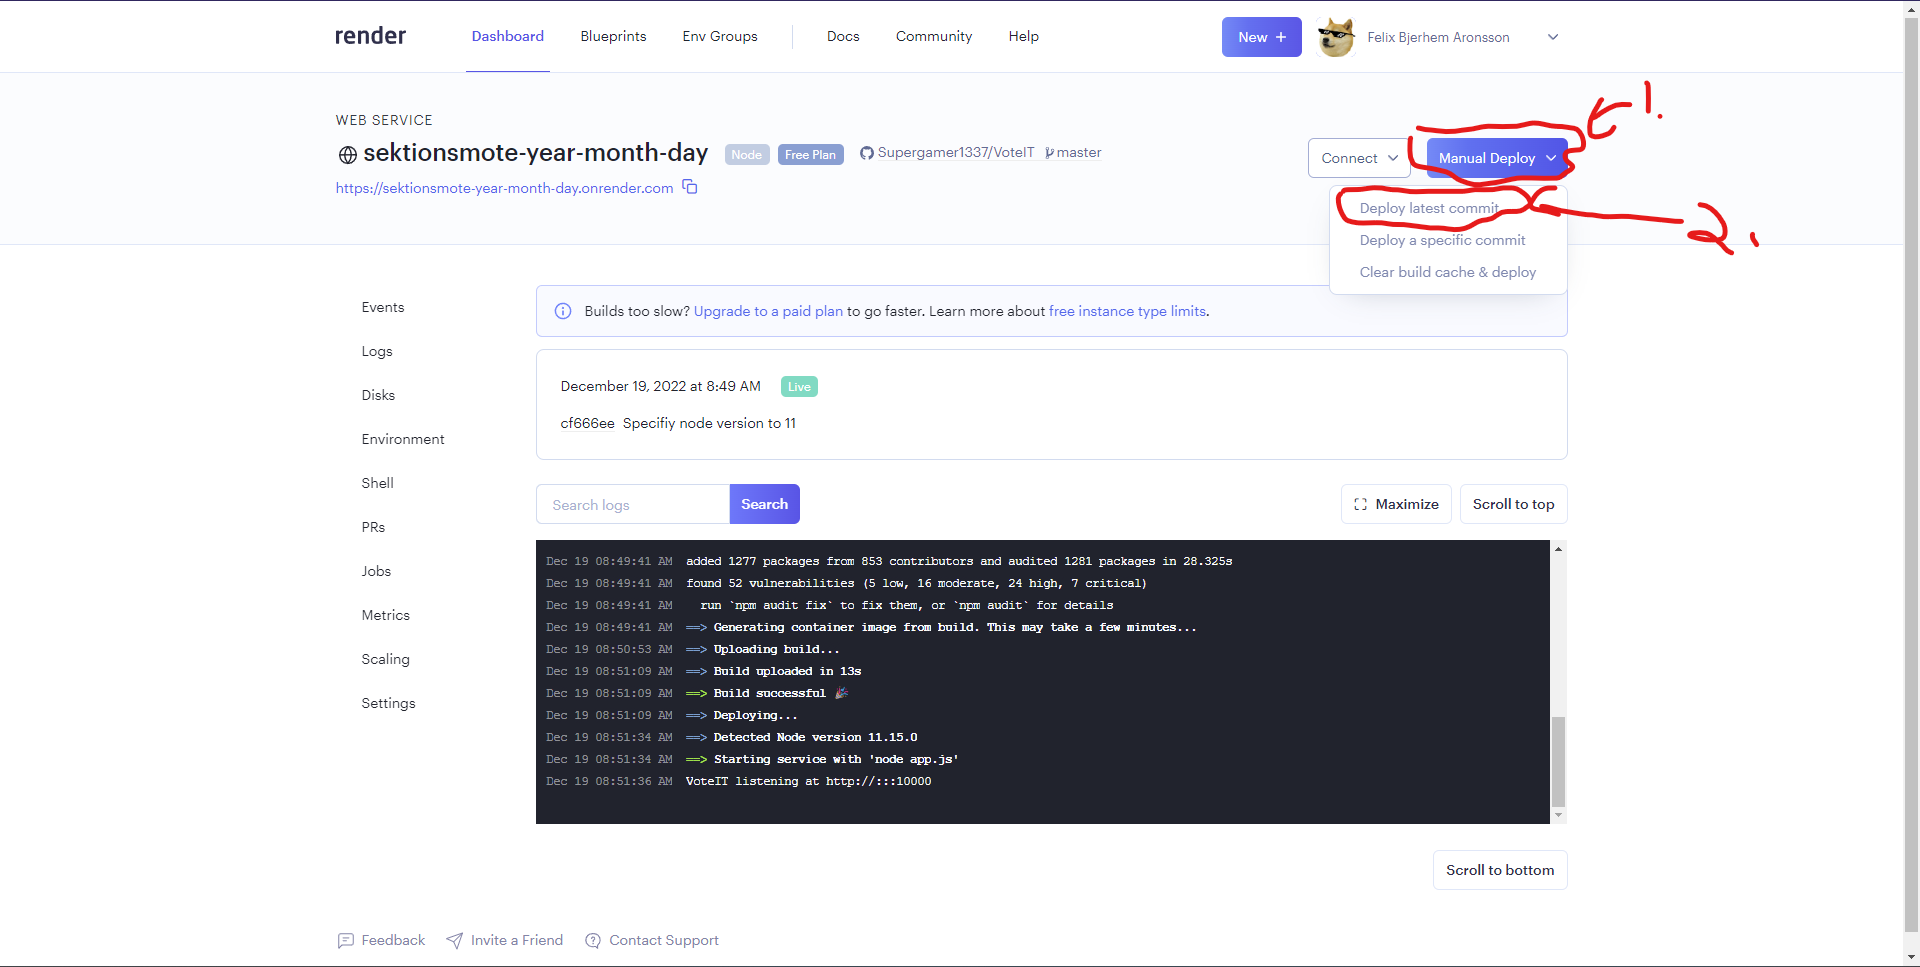Open the Docs link in navbar

(x=843, y=36)
